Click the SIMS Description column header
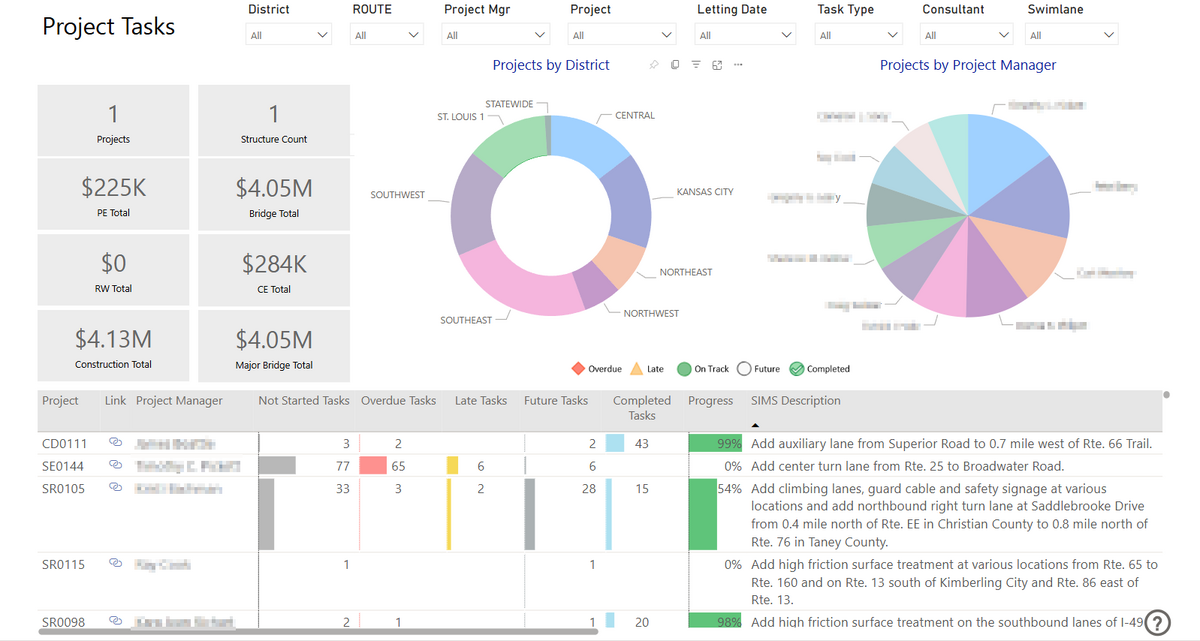 click(795, 401)
